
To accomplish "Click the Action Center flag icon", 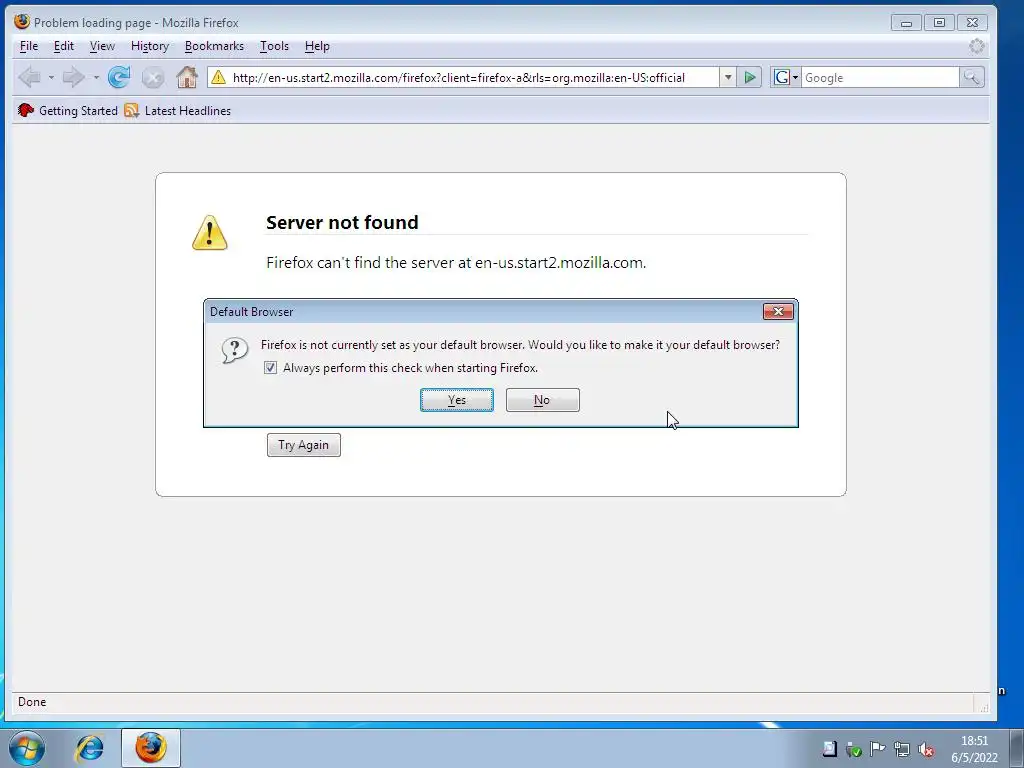I will [878, 749].
